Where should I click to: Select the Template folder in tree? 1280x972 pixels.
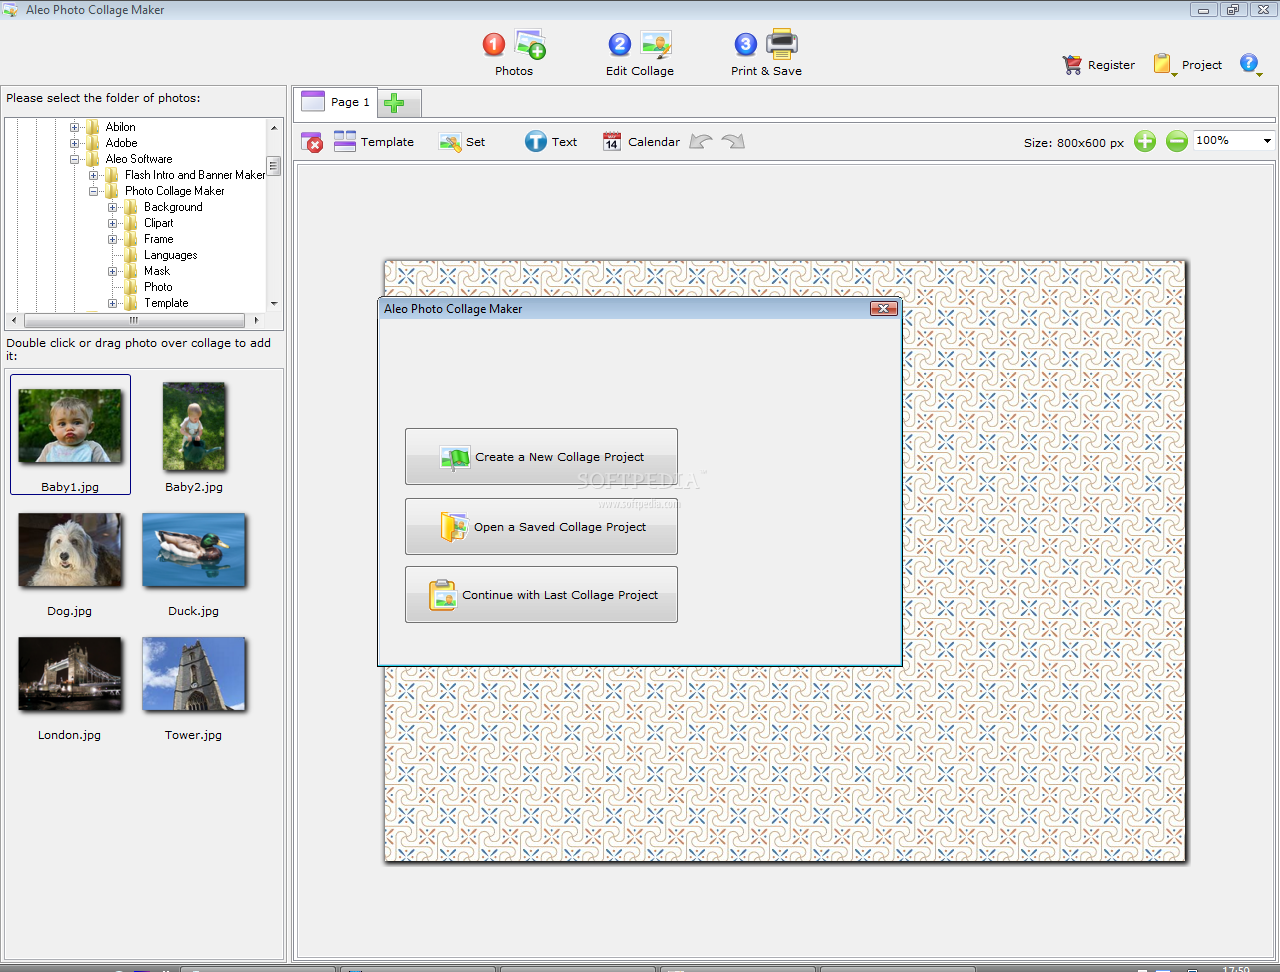pyautogui.click(x=166, y=303)
